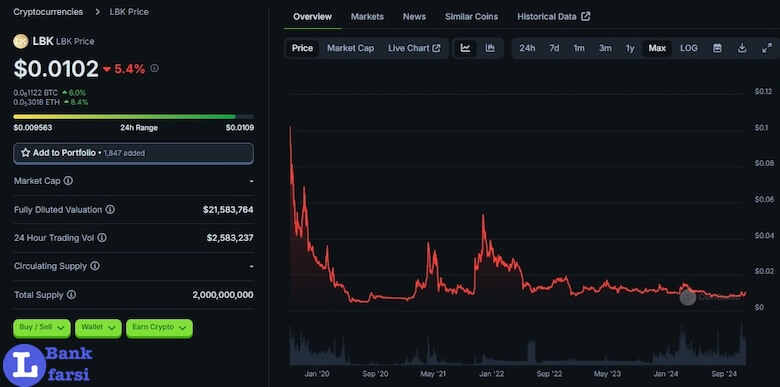Expand the Buy / Sell dropdown
780x387 pixels.
coord(42,328)
